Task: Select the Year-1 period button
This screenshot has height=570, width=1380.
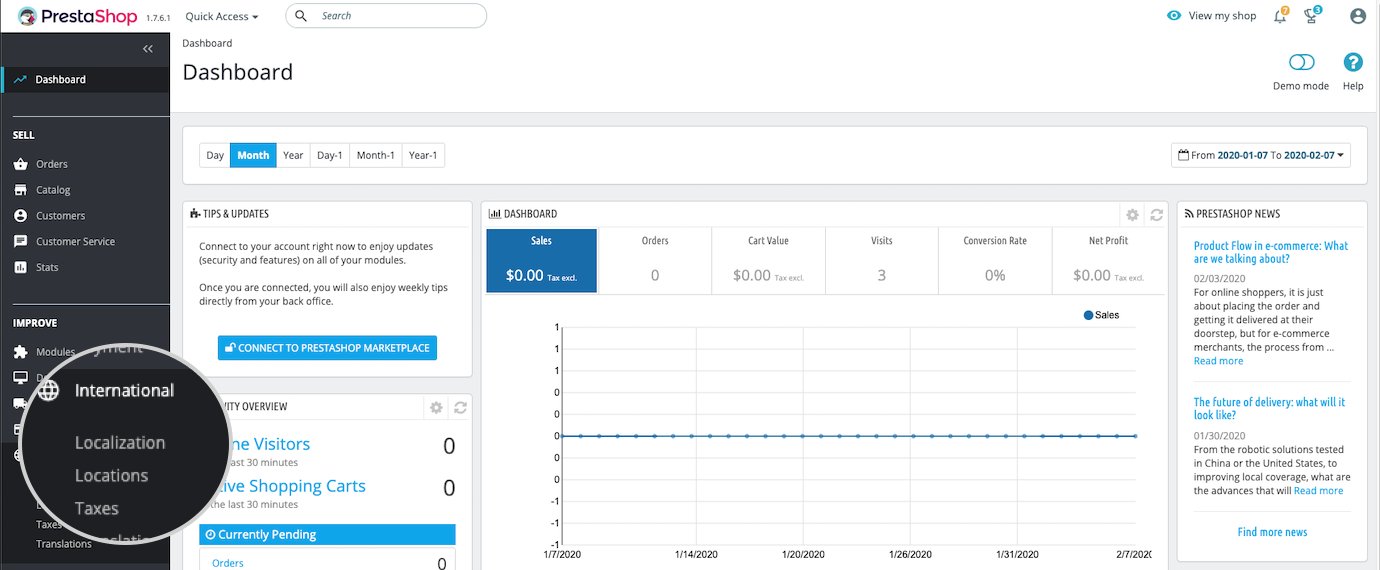Action: pyautogui.click(x=423, y=155)
